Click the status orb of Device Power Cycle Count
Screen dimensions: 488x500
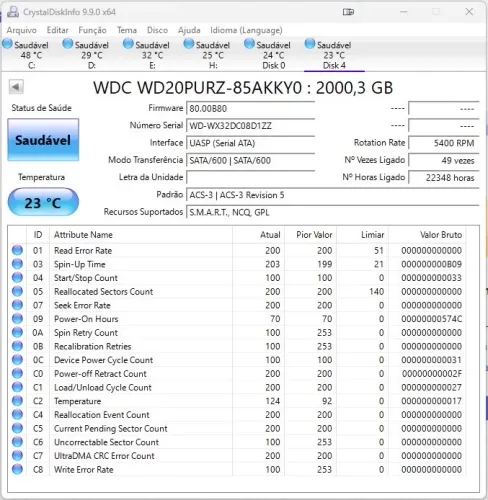tap(17, 360)
